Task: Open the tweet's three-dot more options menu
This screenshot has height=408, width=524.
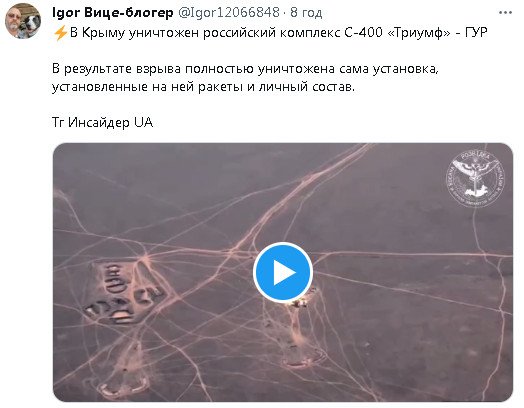Action: (505, 13)
